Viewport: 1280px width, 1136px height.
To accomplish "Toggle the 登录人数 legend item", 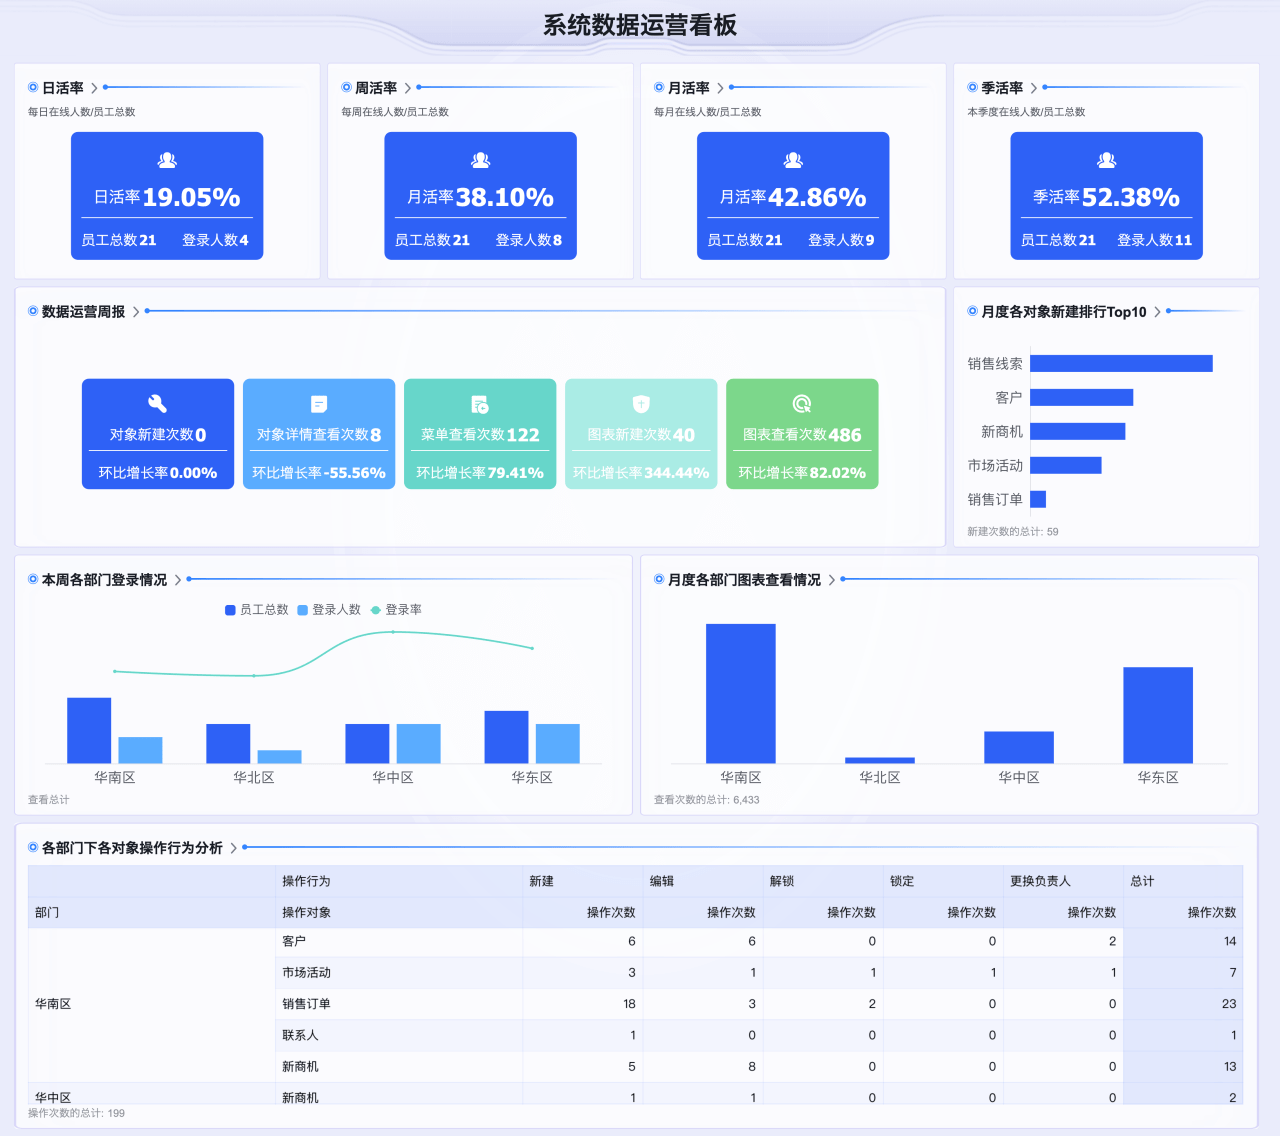I will click(330, 609).
